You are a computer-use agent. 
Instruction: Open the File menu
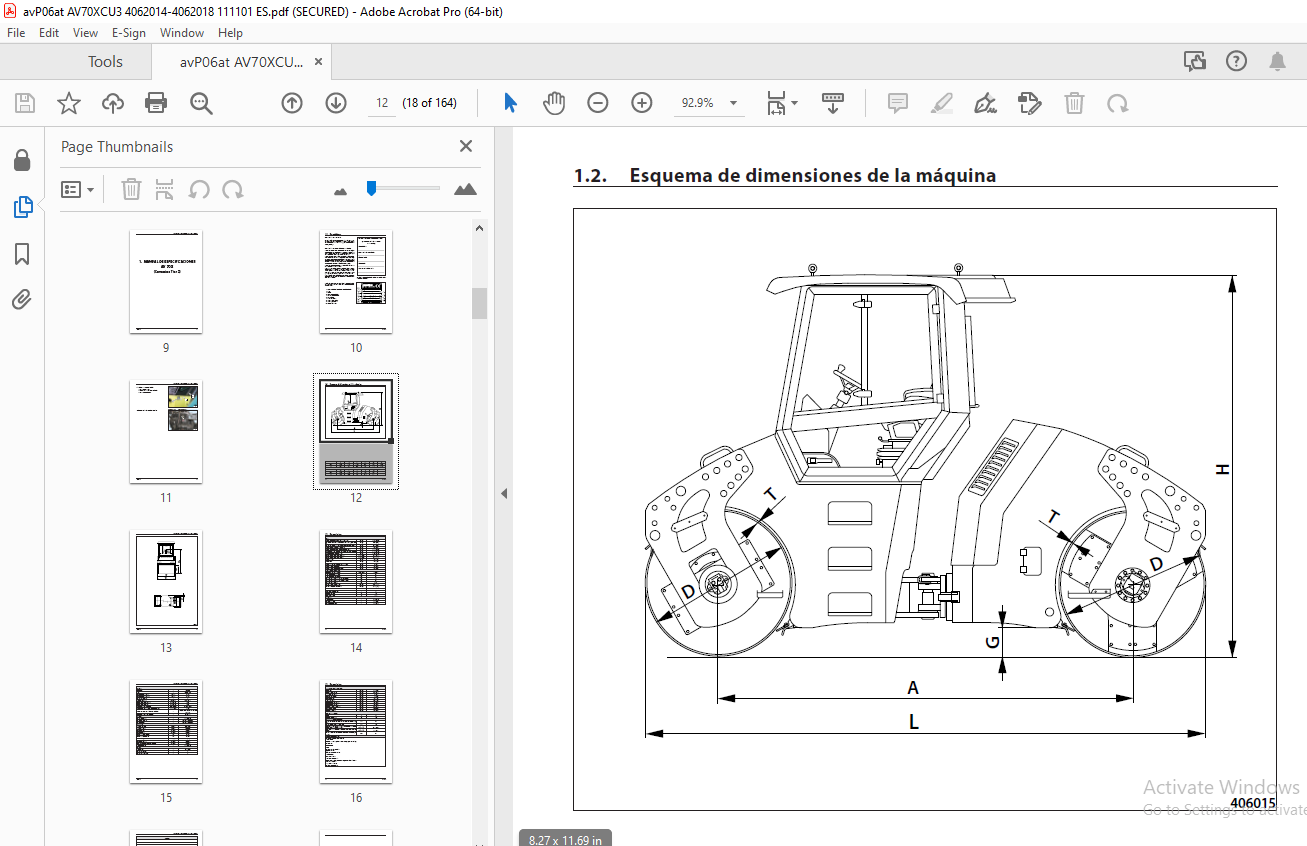[x=17, y=33]
